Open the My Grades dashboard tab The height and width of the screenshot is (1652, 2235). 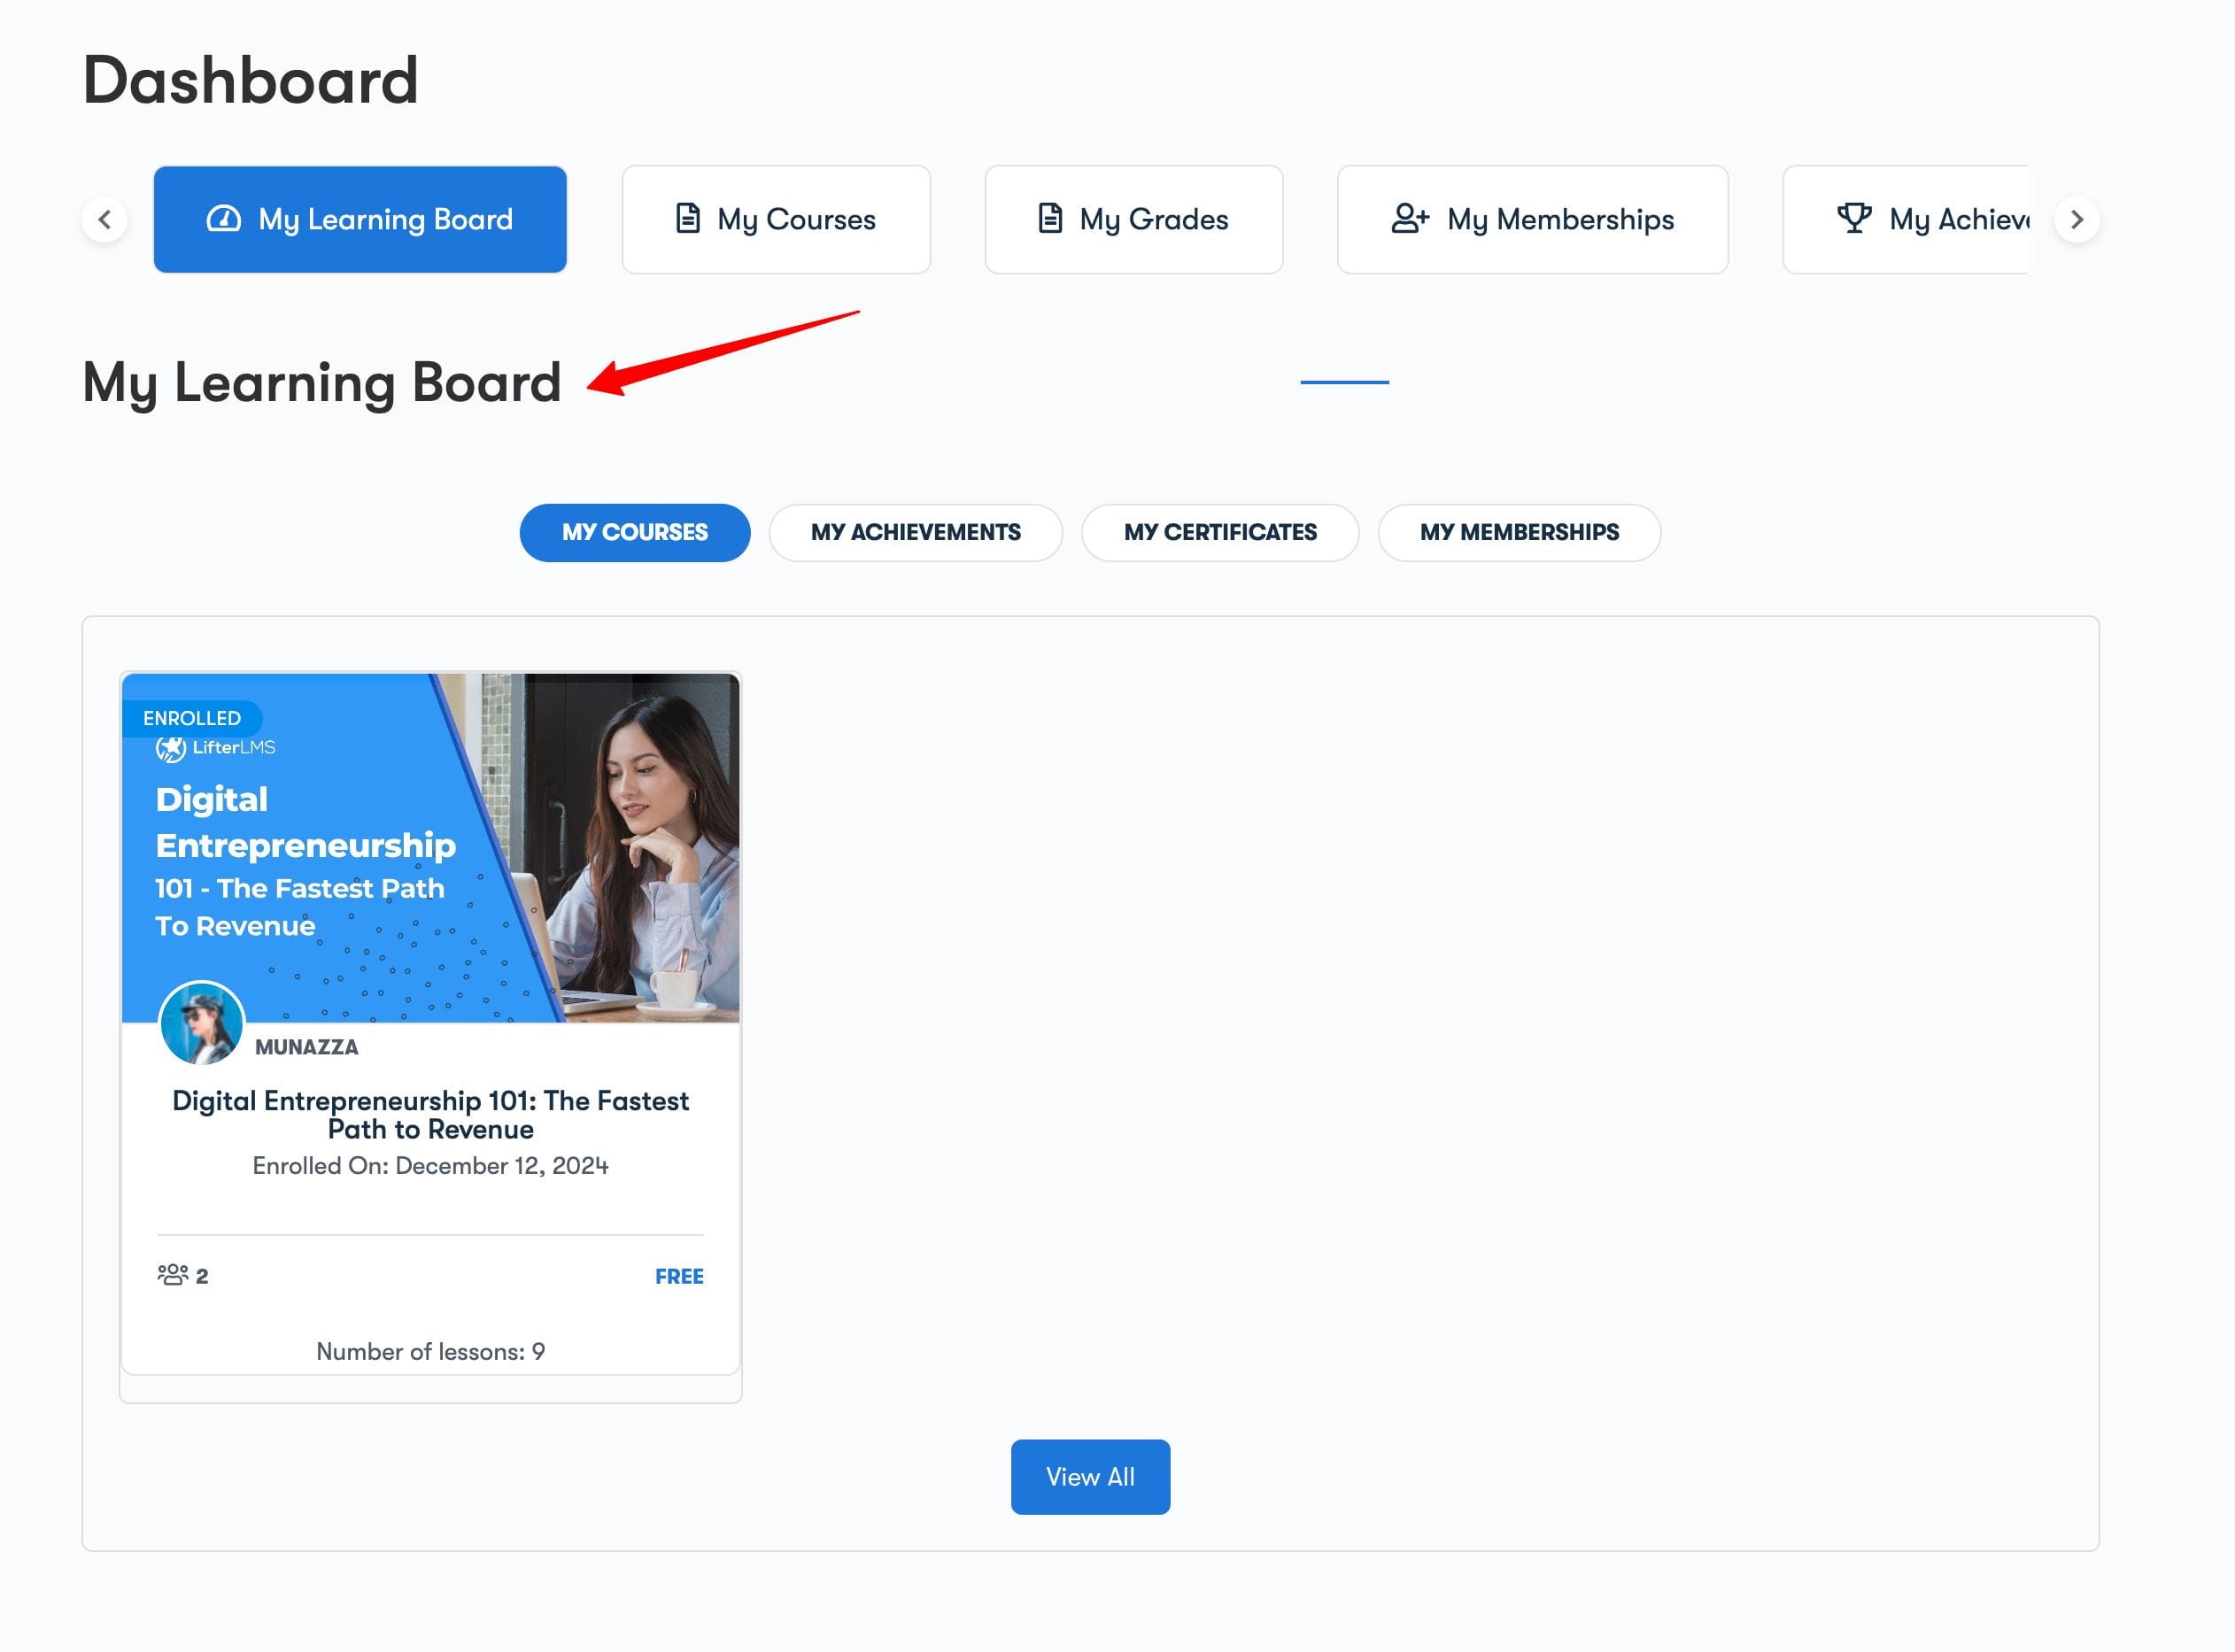[1133, 219]
